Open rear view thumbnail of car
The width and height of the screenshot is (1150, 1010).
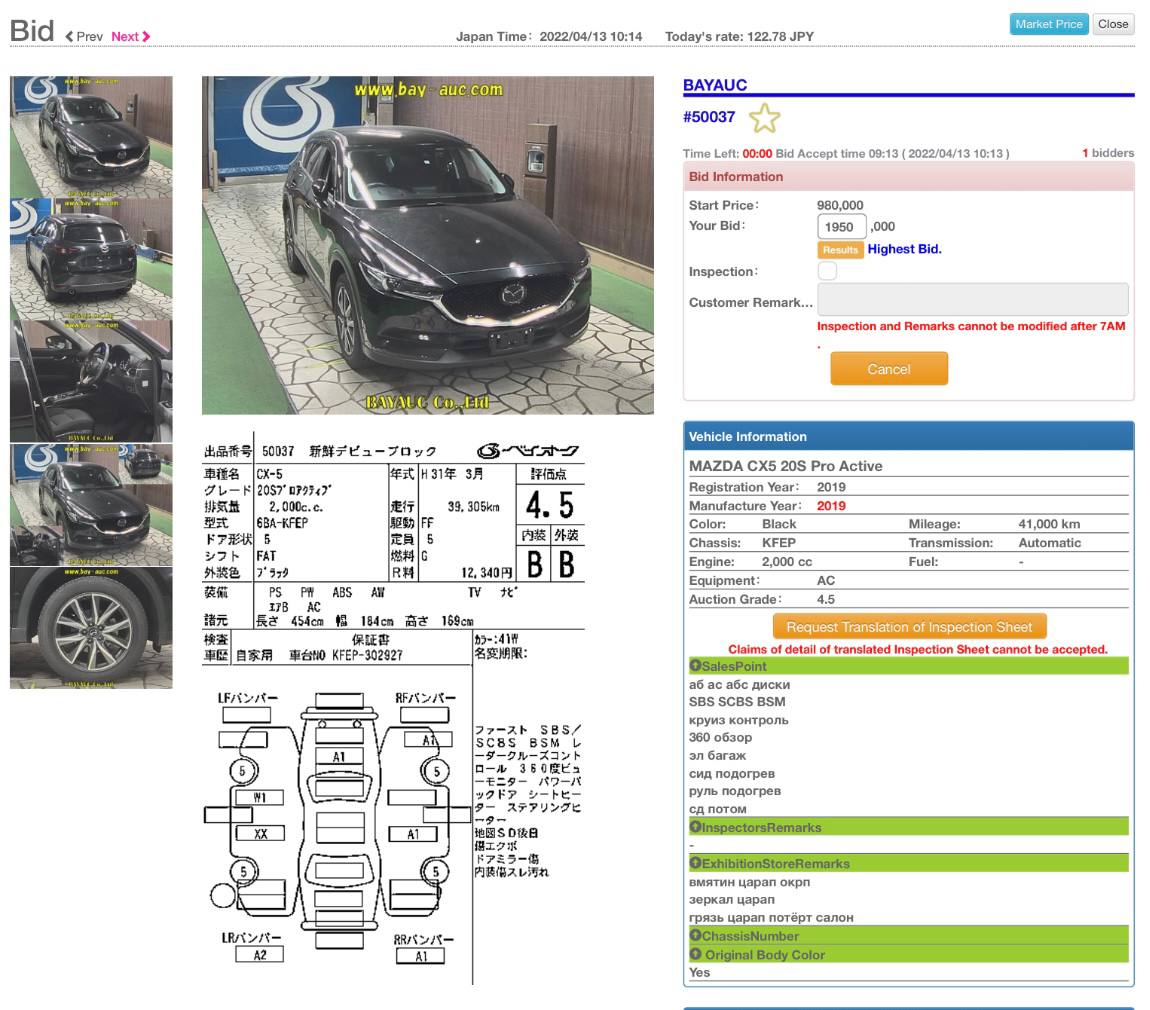pyautogui.click(x=91, y=259)
